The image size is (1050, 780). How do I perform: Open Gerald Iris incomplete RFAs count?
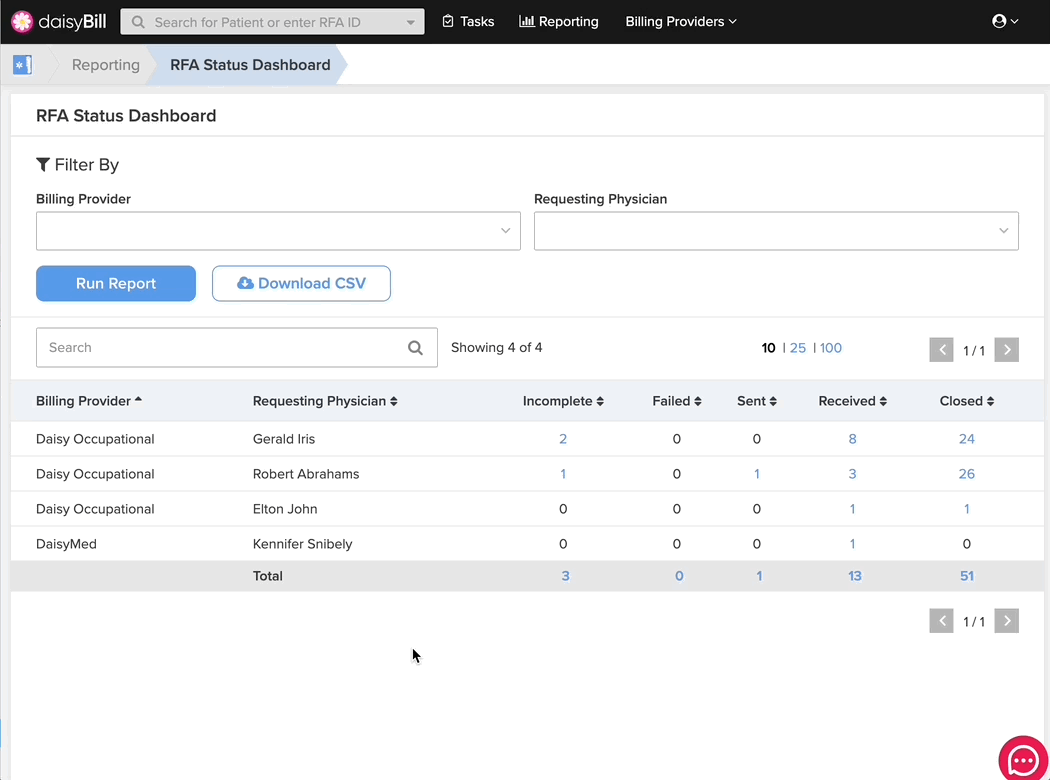coord(563,439)
